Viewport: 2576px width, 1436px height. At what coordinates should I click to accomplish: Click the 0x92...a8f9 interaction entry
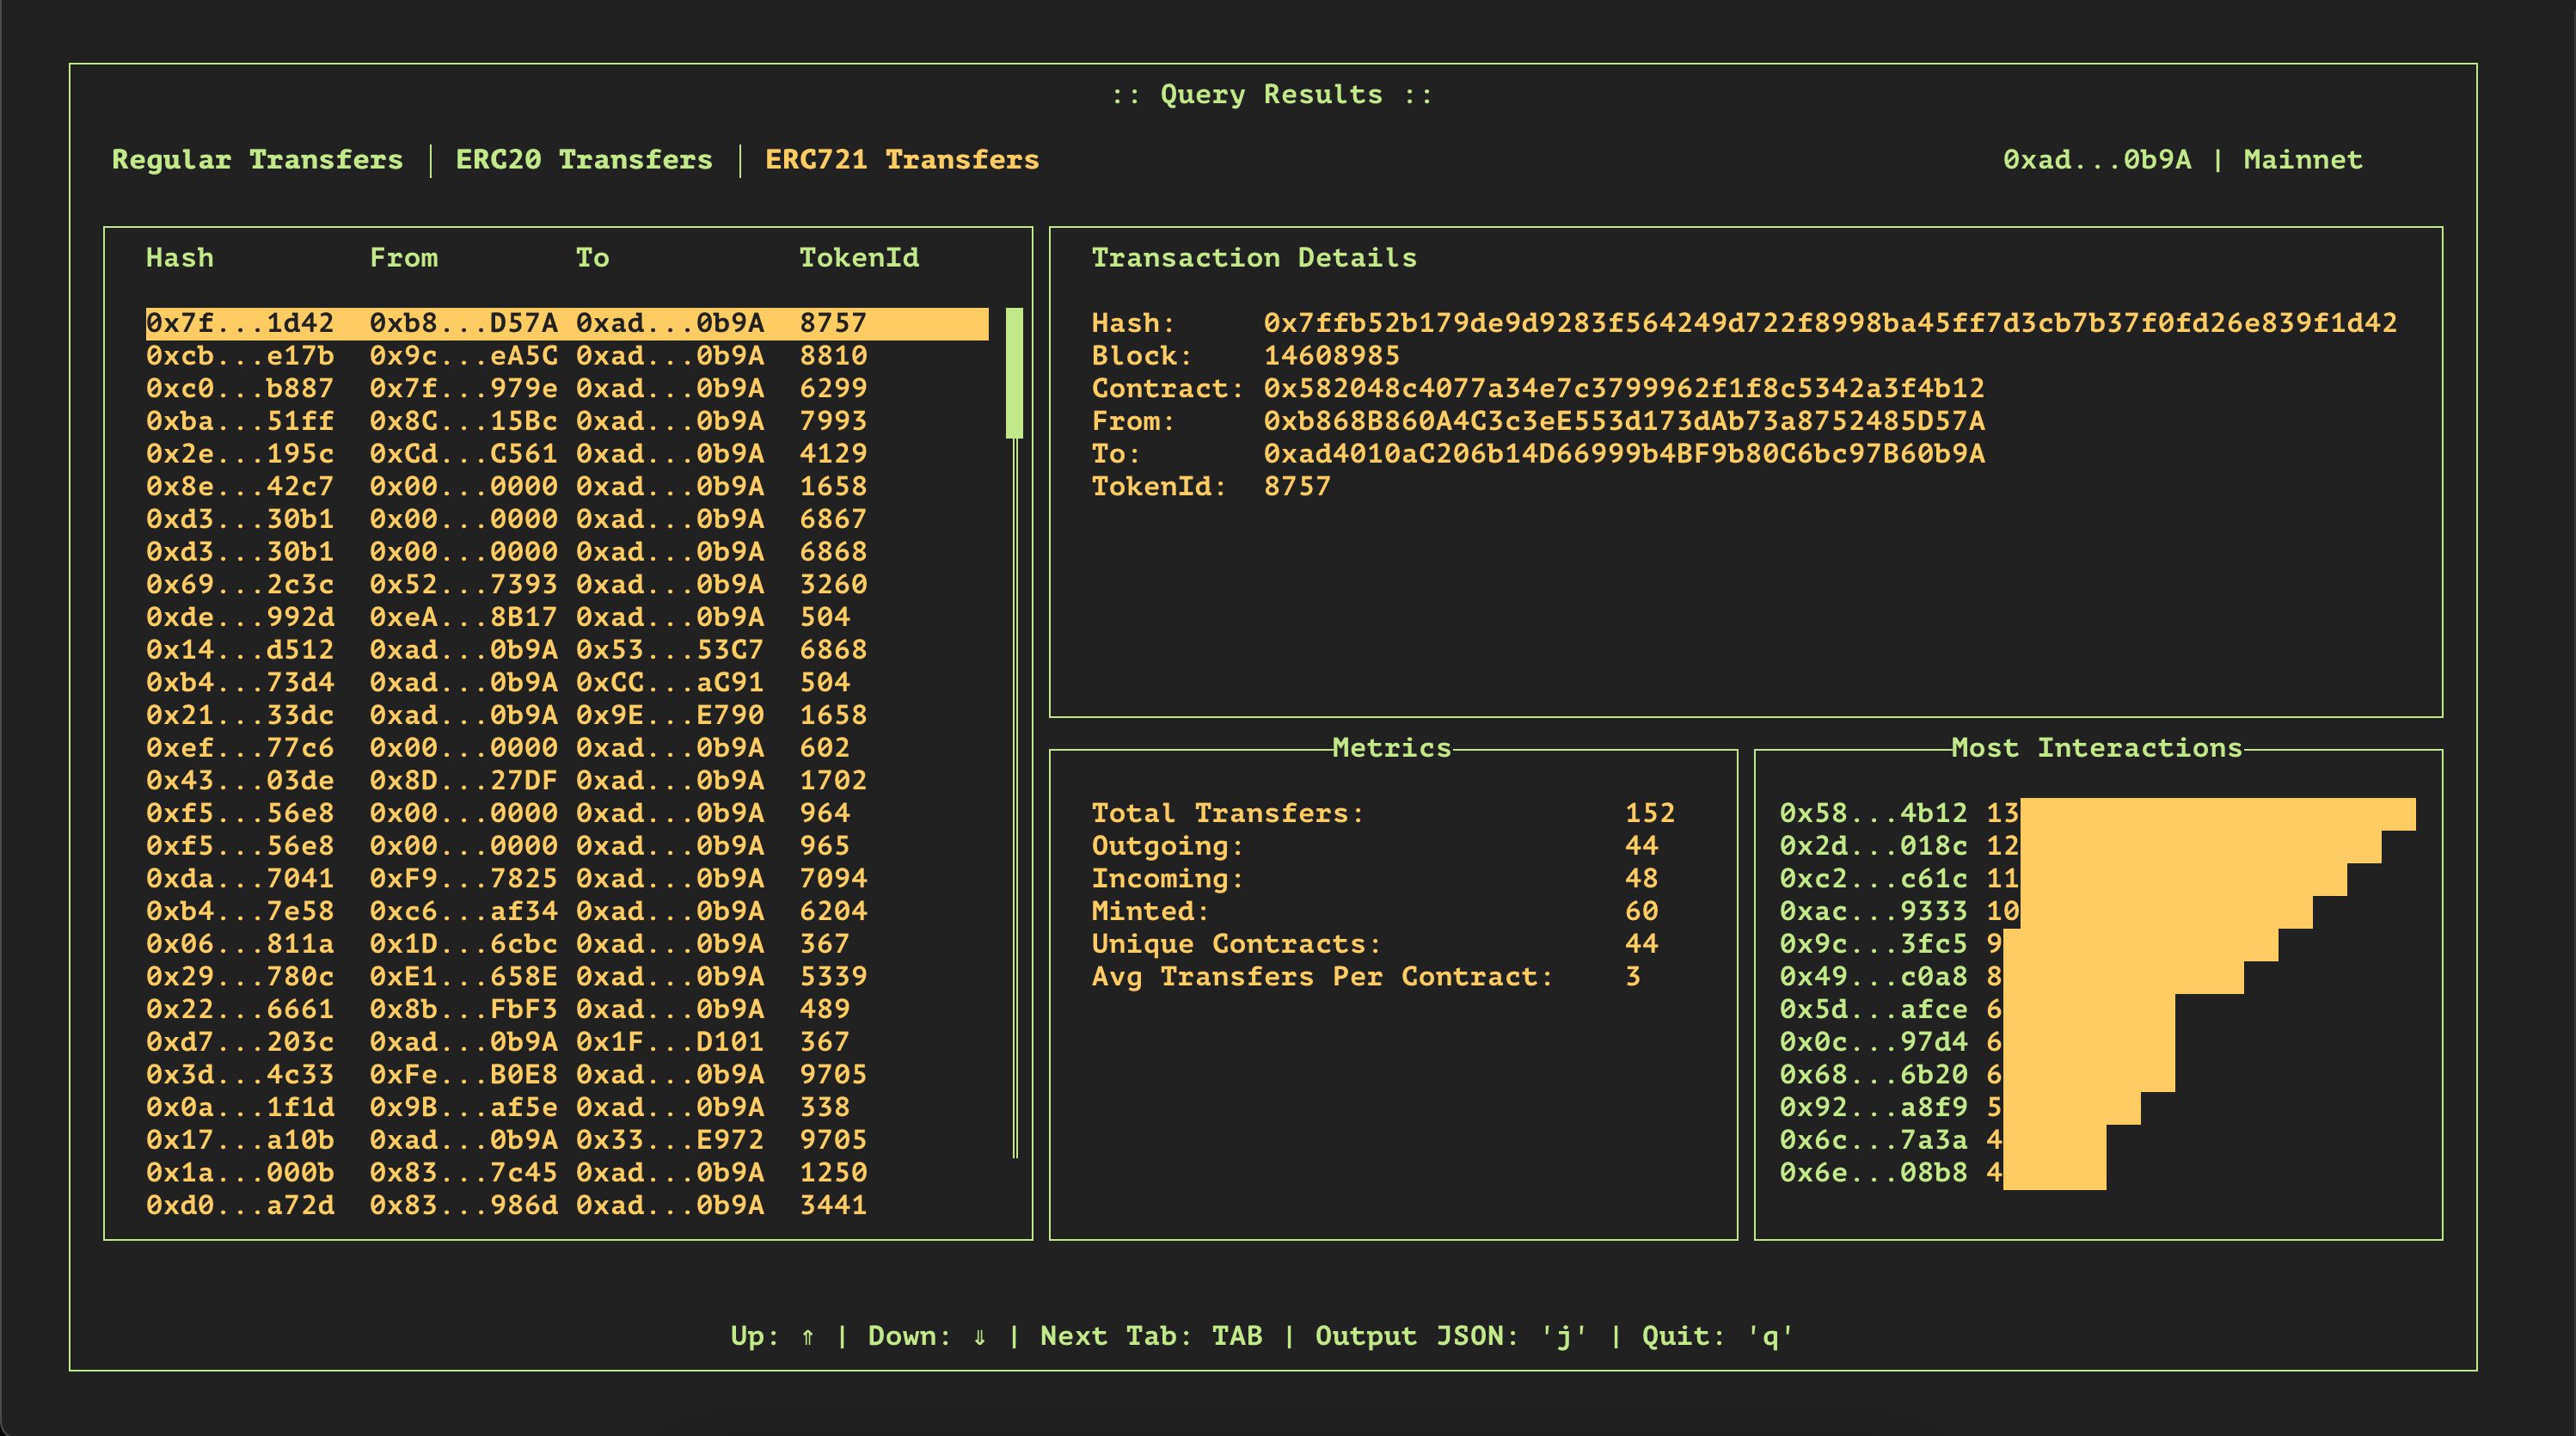point(1960,1108)
